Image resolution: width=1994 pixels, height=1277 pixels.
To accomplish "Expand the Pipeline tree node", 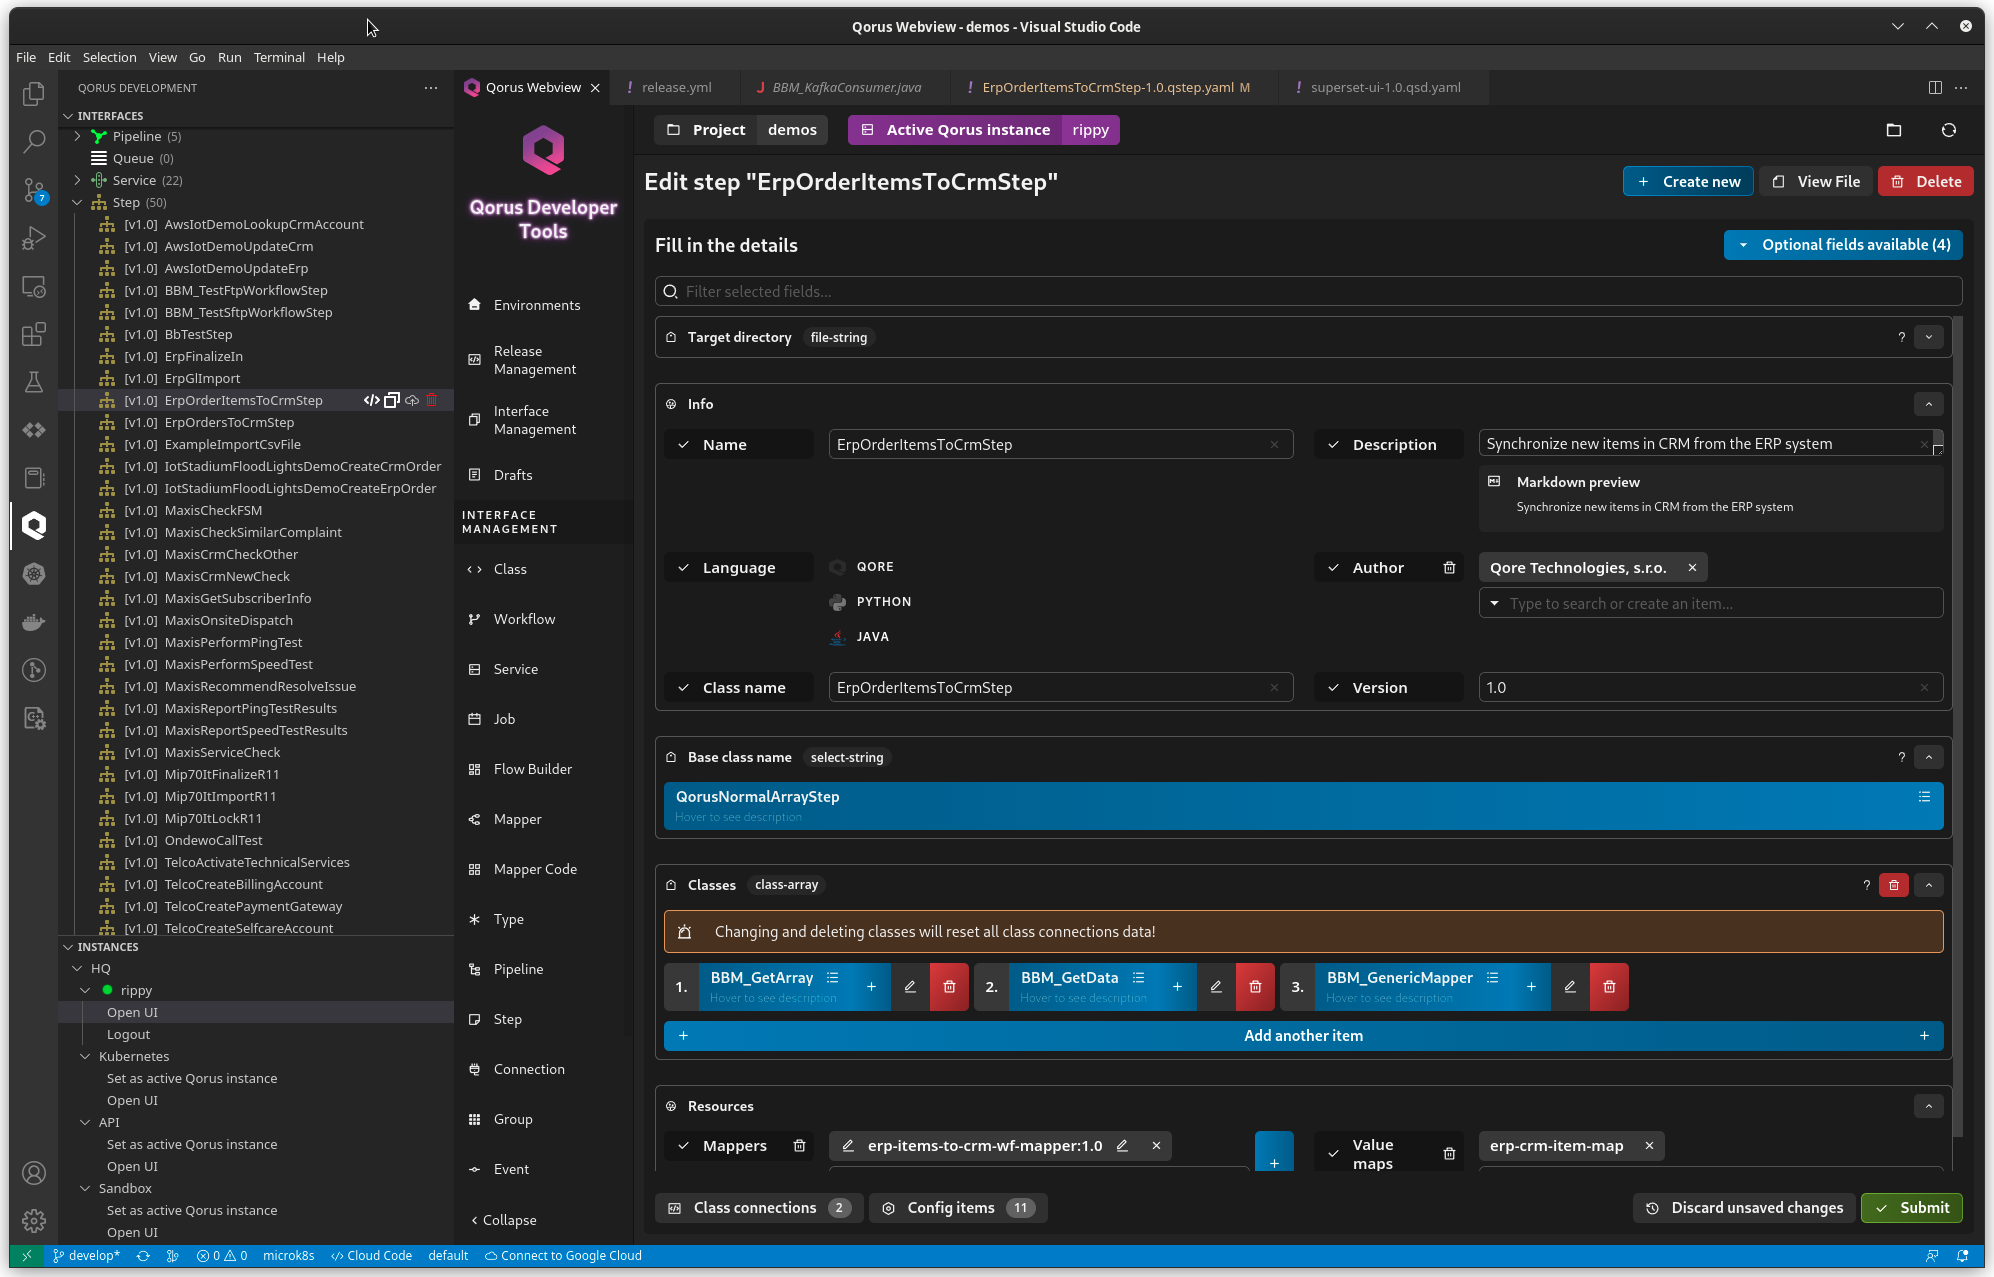I will point(77,136).
